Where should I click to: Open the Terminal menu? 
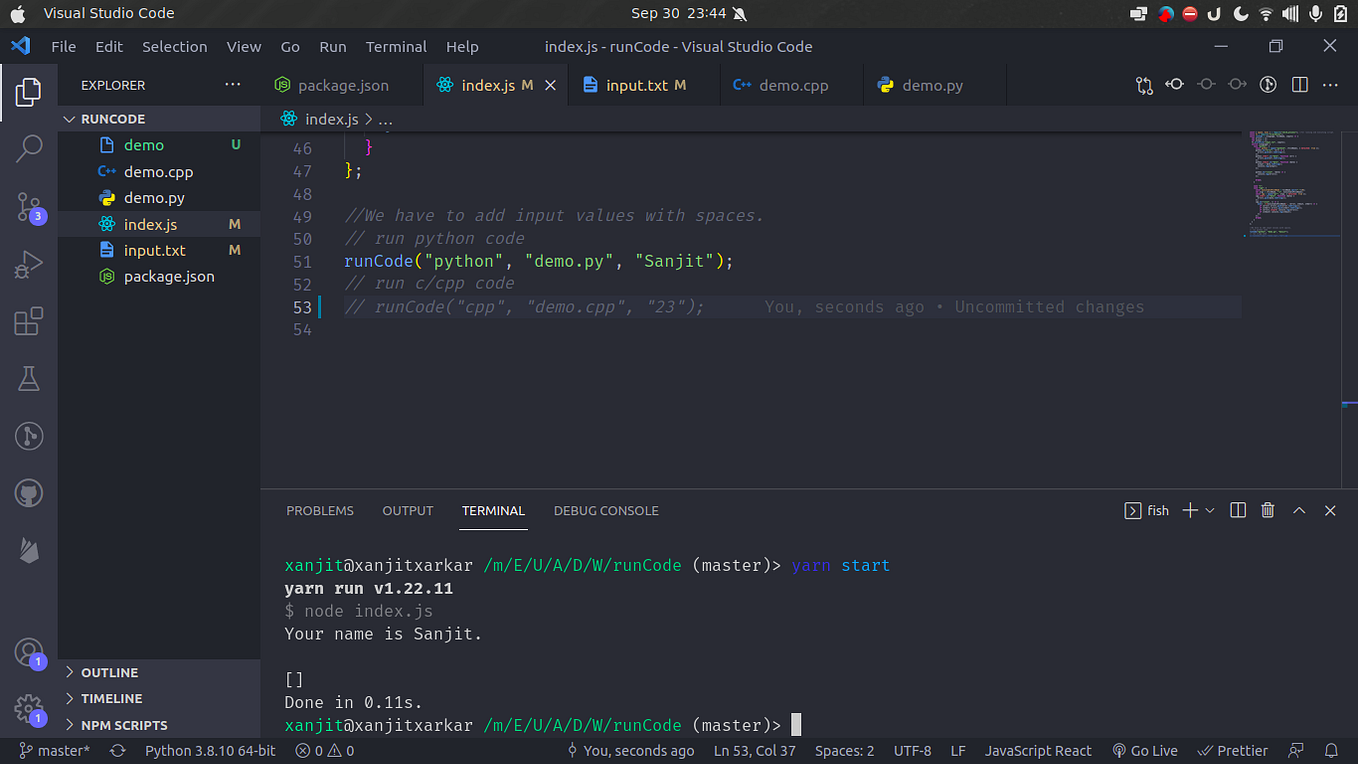coord(396,46)
